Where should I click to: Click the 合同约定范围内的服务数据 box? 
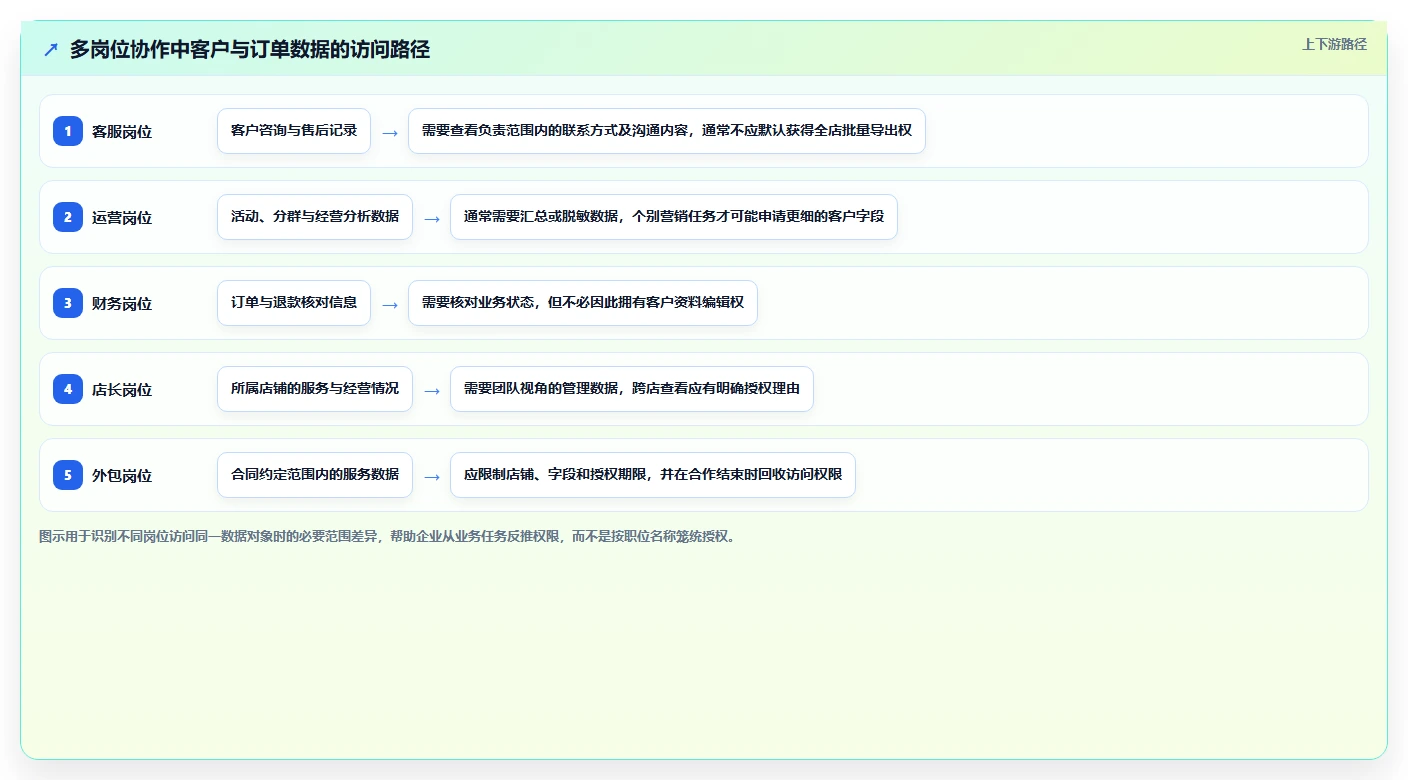pyautogui.click(x=315, y=475)
